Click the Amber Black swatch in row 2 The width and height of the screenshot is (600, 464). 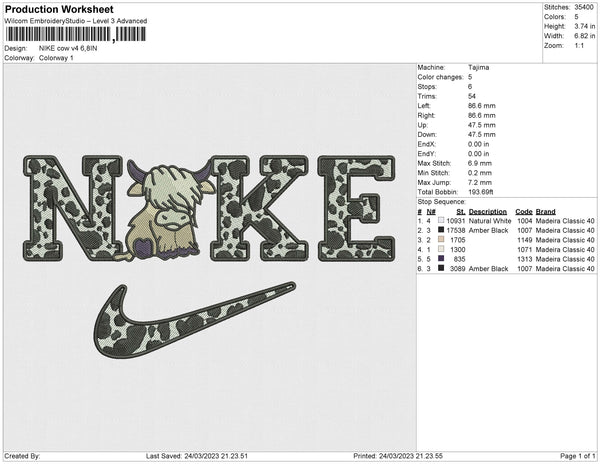click(x=441, y=230)
